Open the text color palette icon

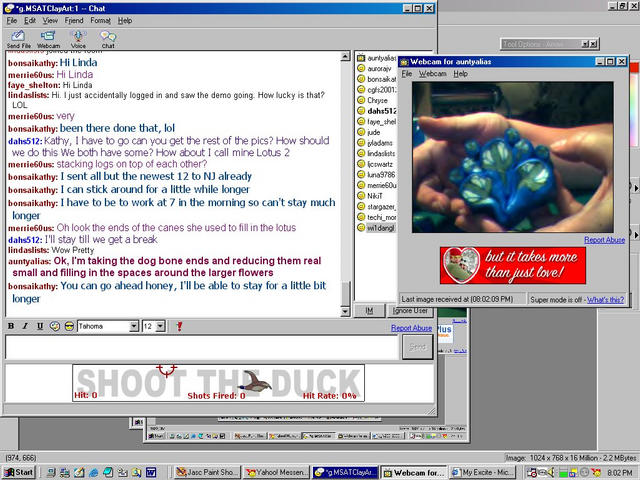[54, 326]
